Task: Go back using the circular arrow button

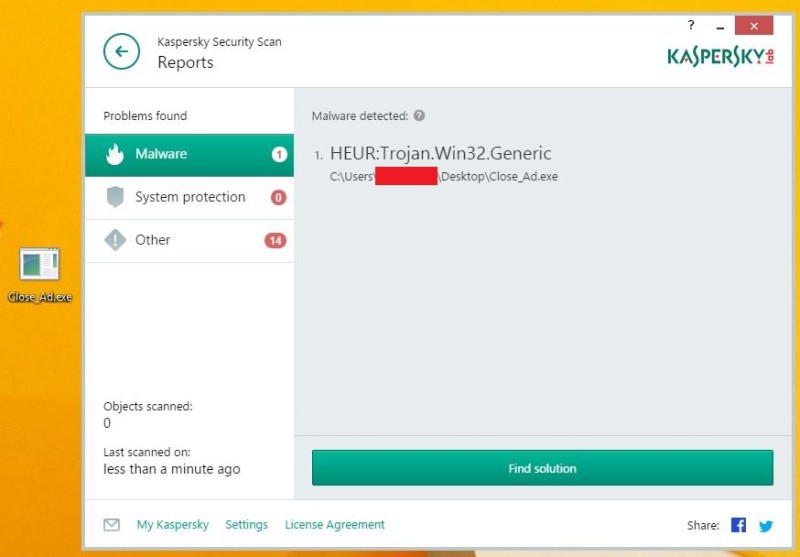Action: 121,51
